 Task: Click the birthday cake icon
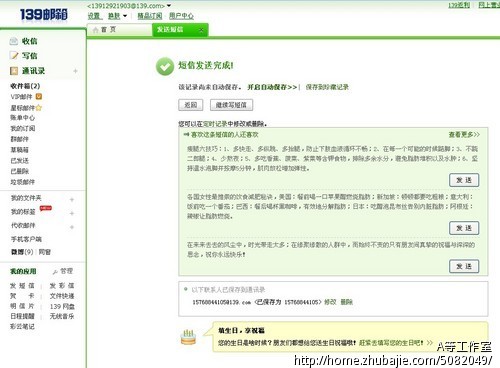pos(188,337)
